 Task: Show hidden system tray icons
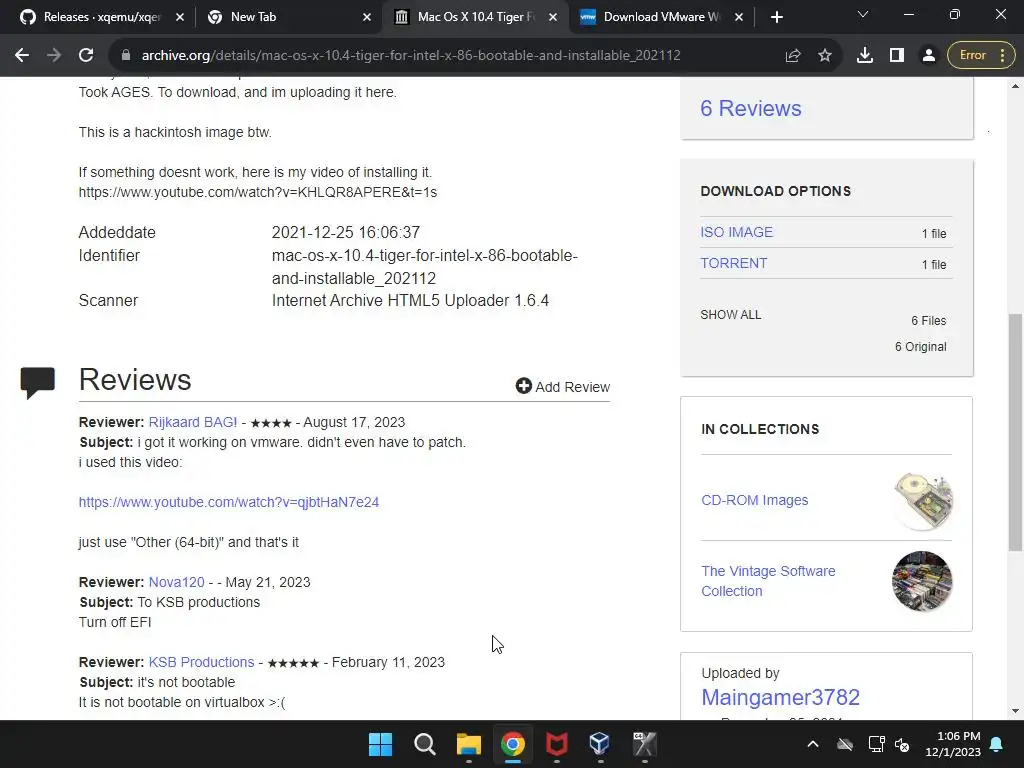point(813,744)
